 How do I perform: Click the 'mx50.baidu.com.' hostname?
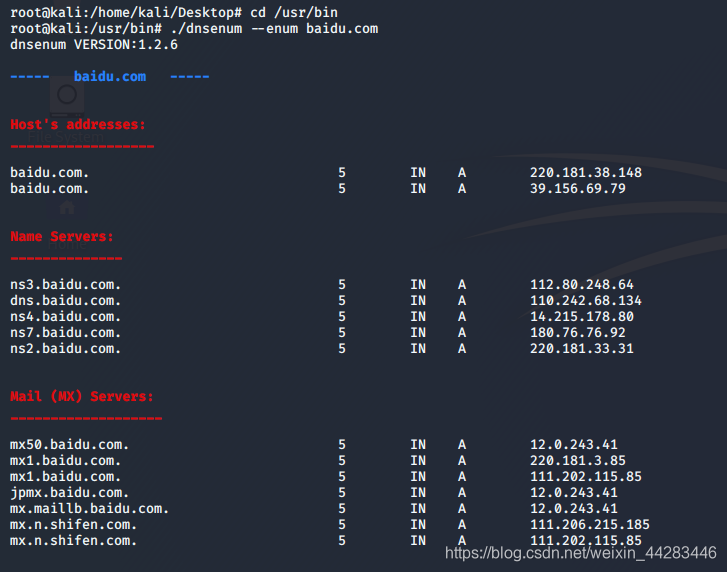[x=70, y=445]
